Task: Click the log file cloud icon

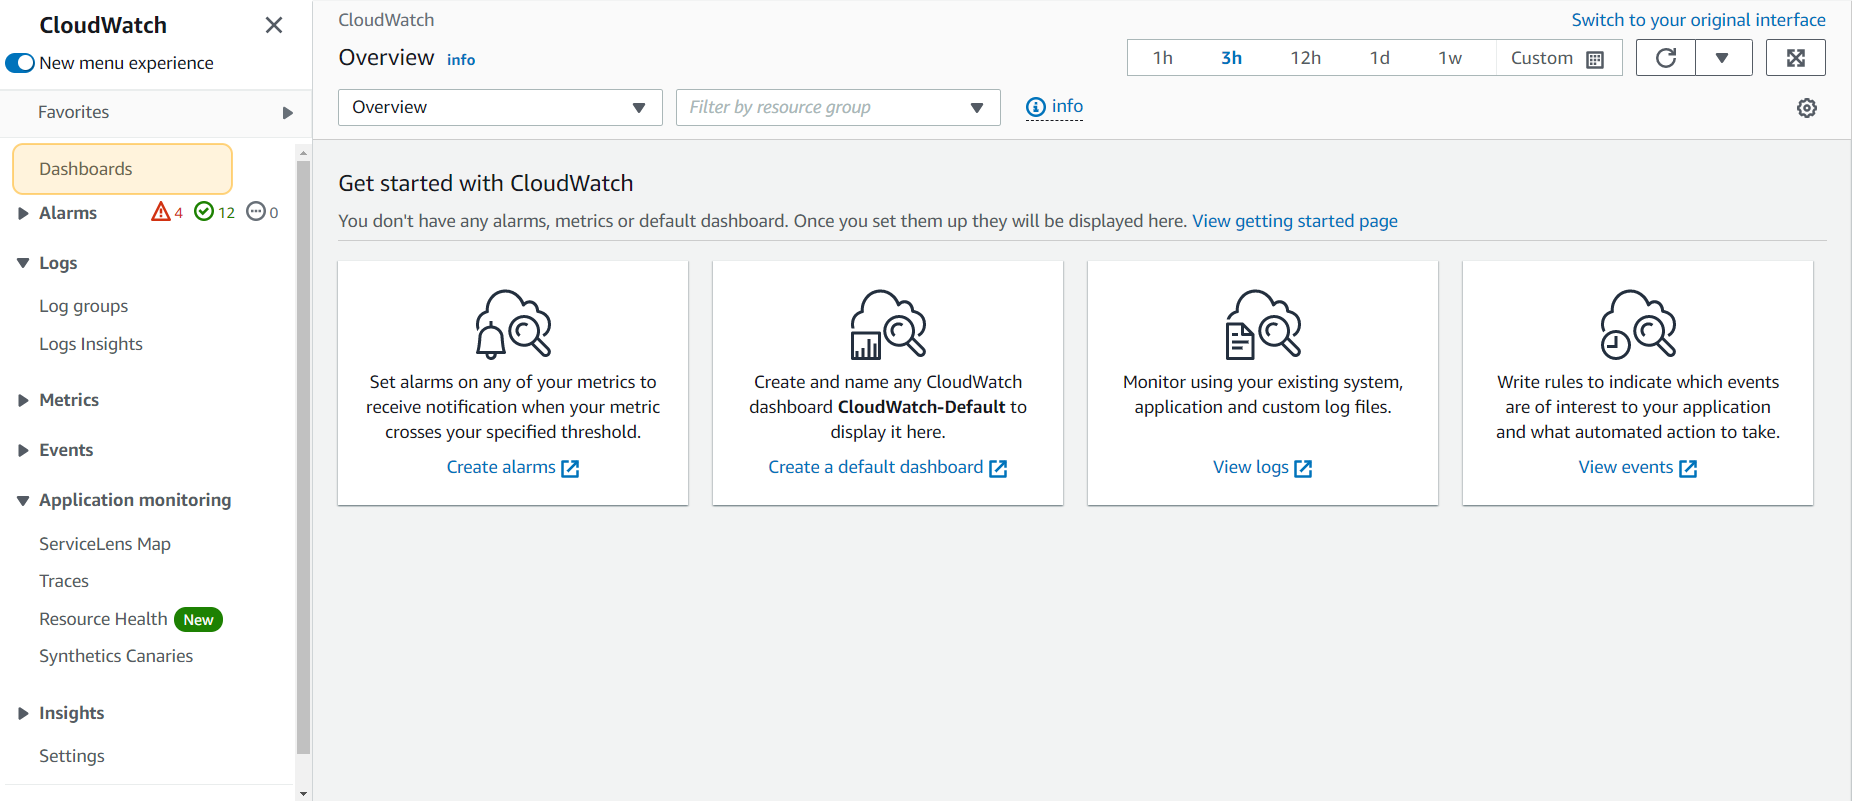Action: tap(1263, 324)
